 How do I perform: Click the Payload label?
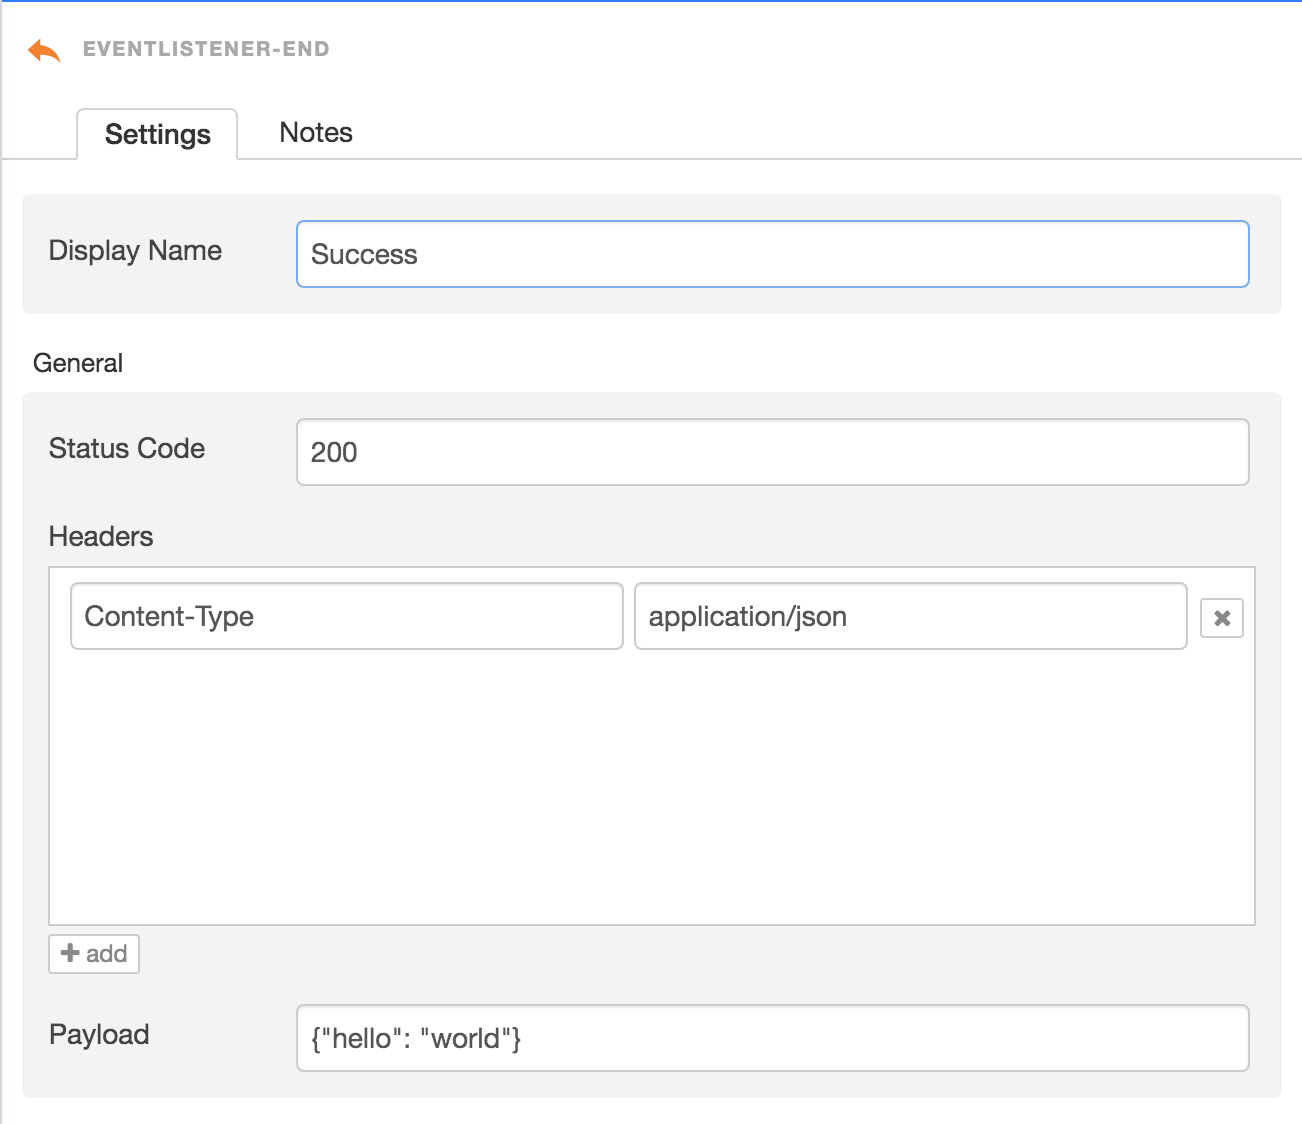(x=99, y=1035)
